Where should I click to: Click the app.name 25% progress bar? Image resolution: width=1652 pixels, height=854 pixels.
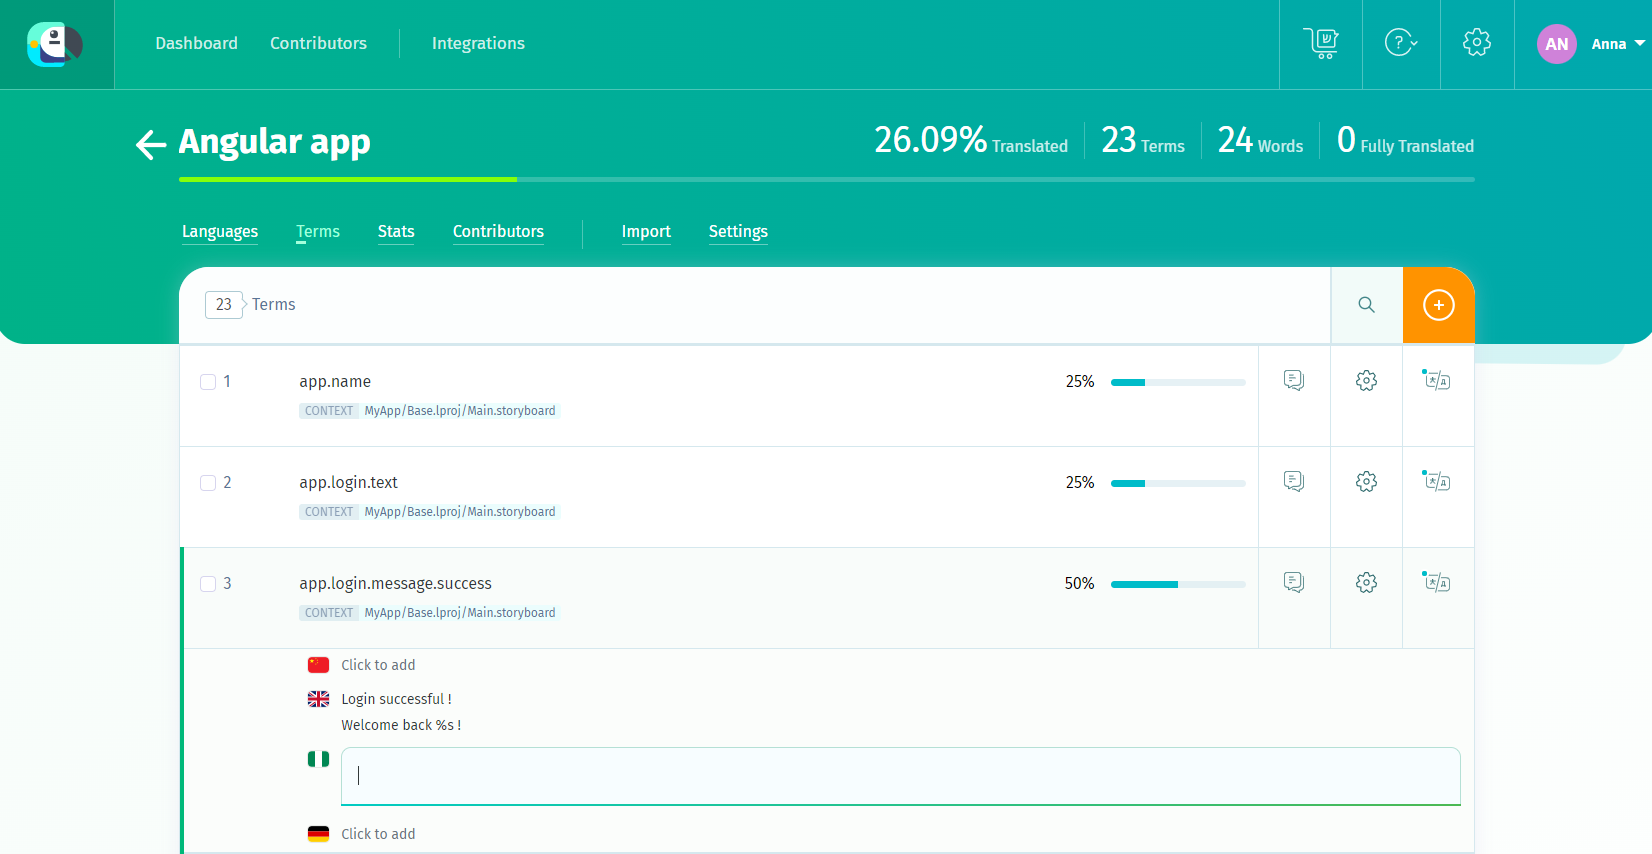pyautogui.click(x=1178, y=382)
